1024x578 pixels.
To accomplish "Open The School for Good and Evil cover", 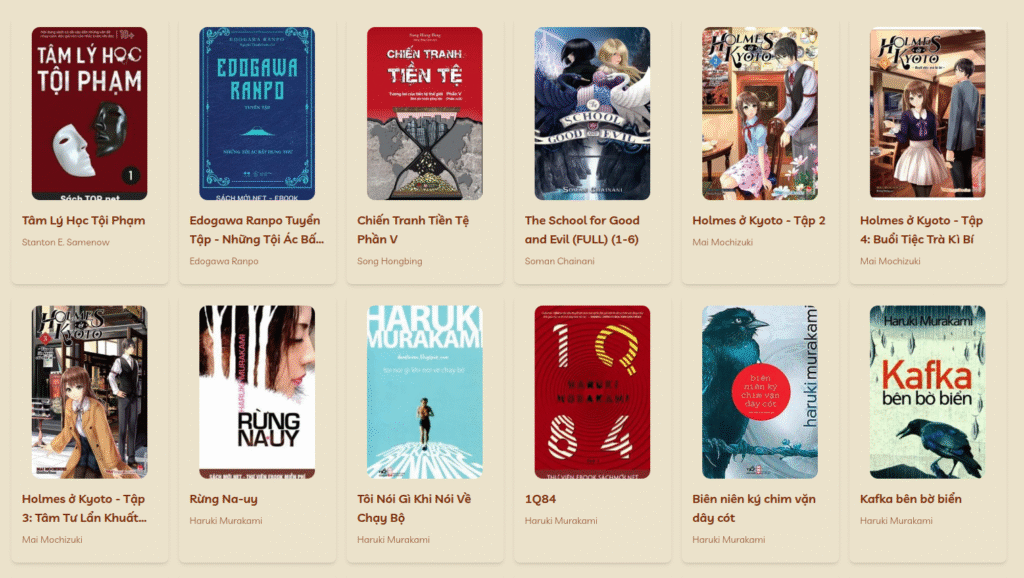I will [x=592, y=114].
